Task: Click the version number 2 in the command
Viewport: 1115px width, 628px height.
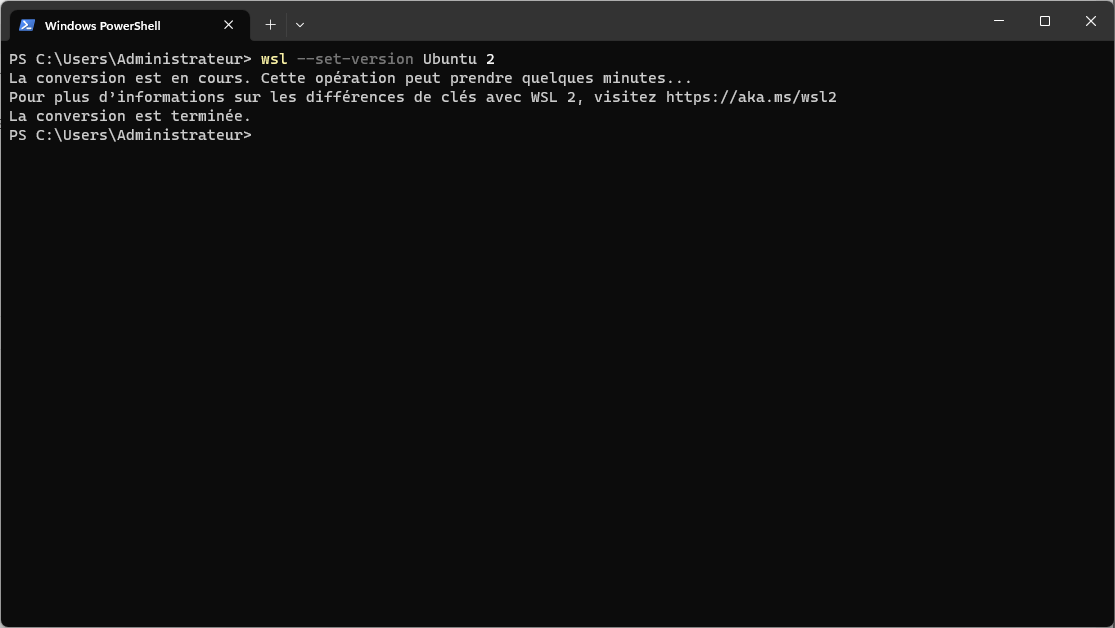Action: click(490, 59)
